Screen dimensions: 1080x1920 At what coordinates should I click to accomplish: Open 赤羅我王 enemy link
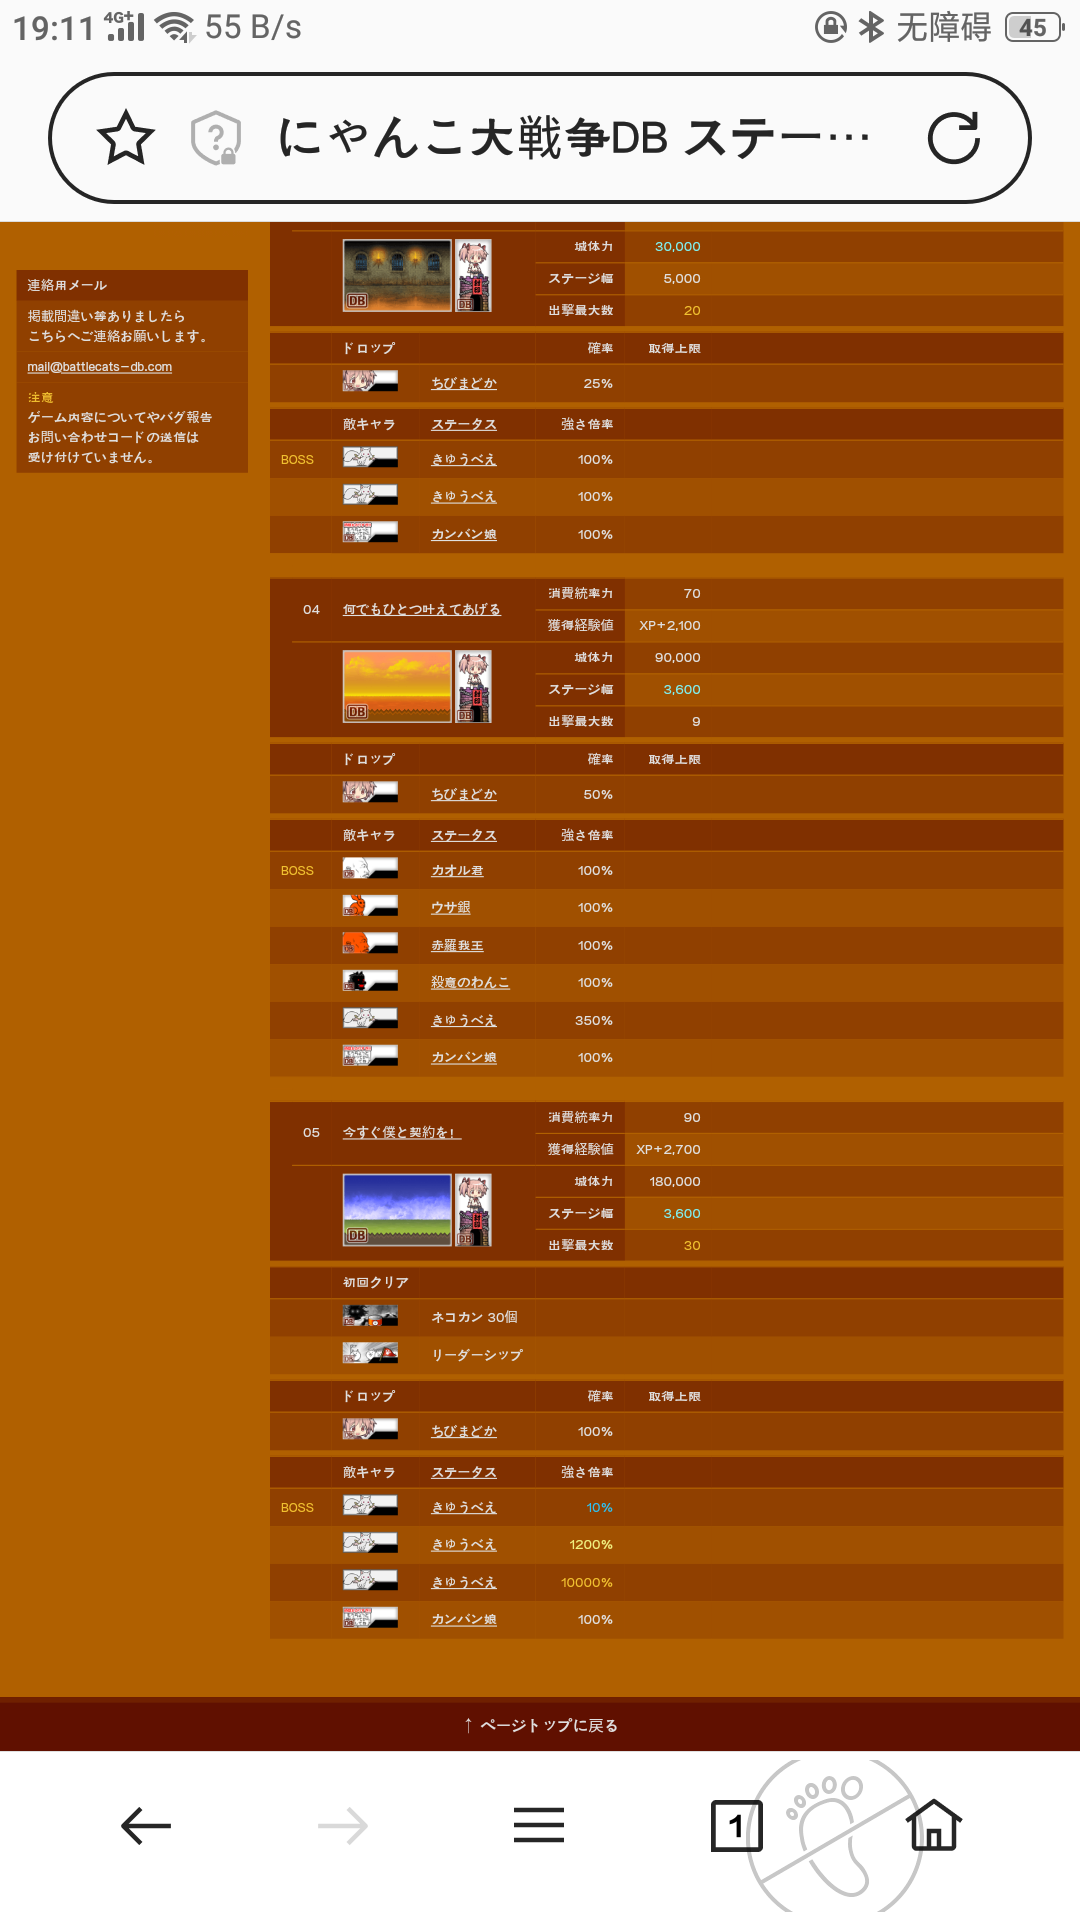click(457, 946)
